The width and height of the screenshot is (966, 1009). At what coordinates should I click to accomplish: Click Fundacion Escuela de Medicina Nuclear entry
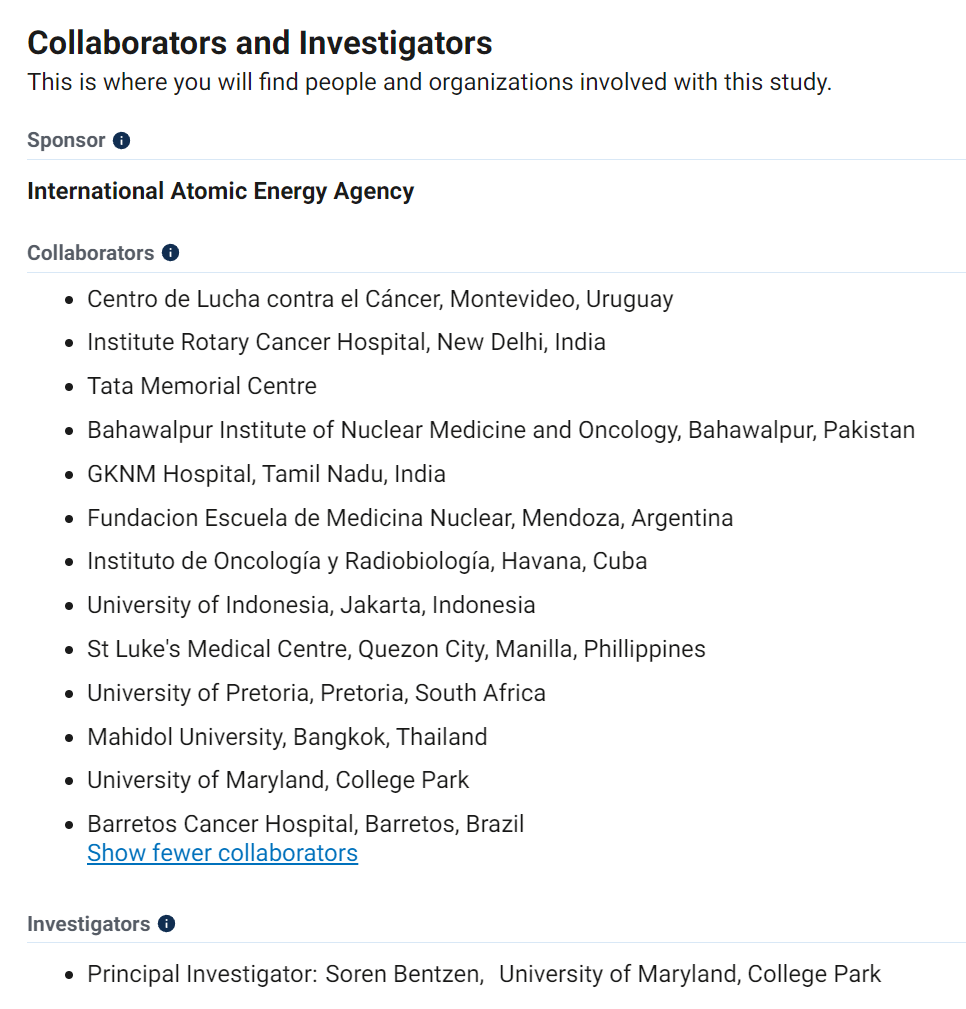410,518
